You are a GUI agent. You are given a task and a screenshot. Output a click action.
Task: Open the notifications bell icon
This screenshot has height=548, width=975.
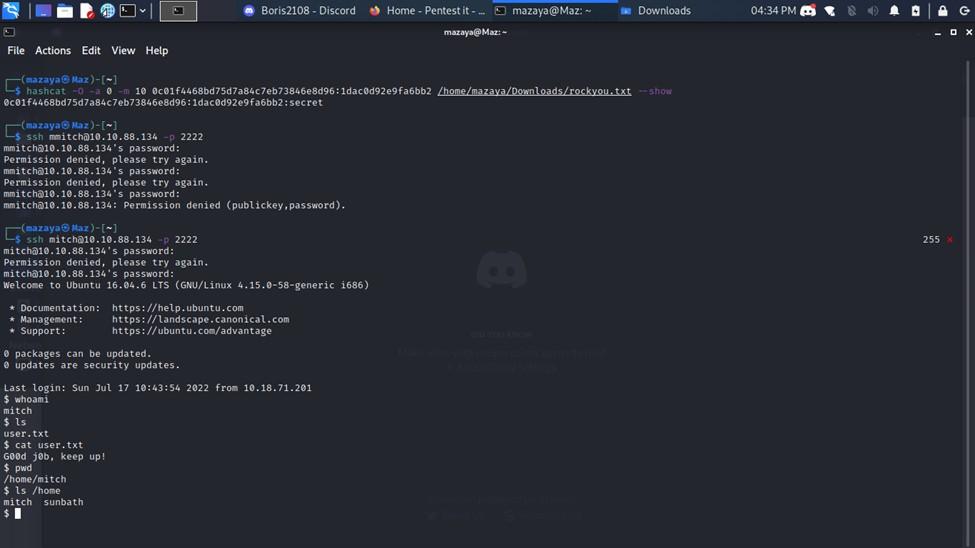click(894, 11)
